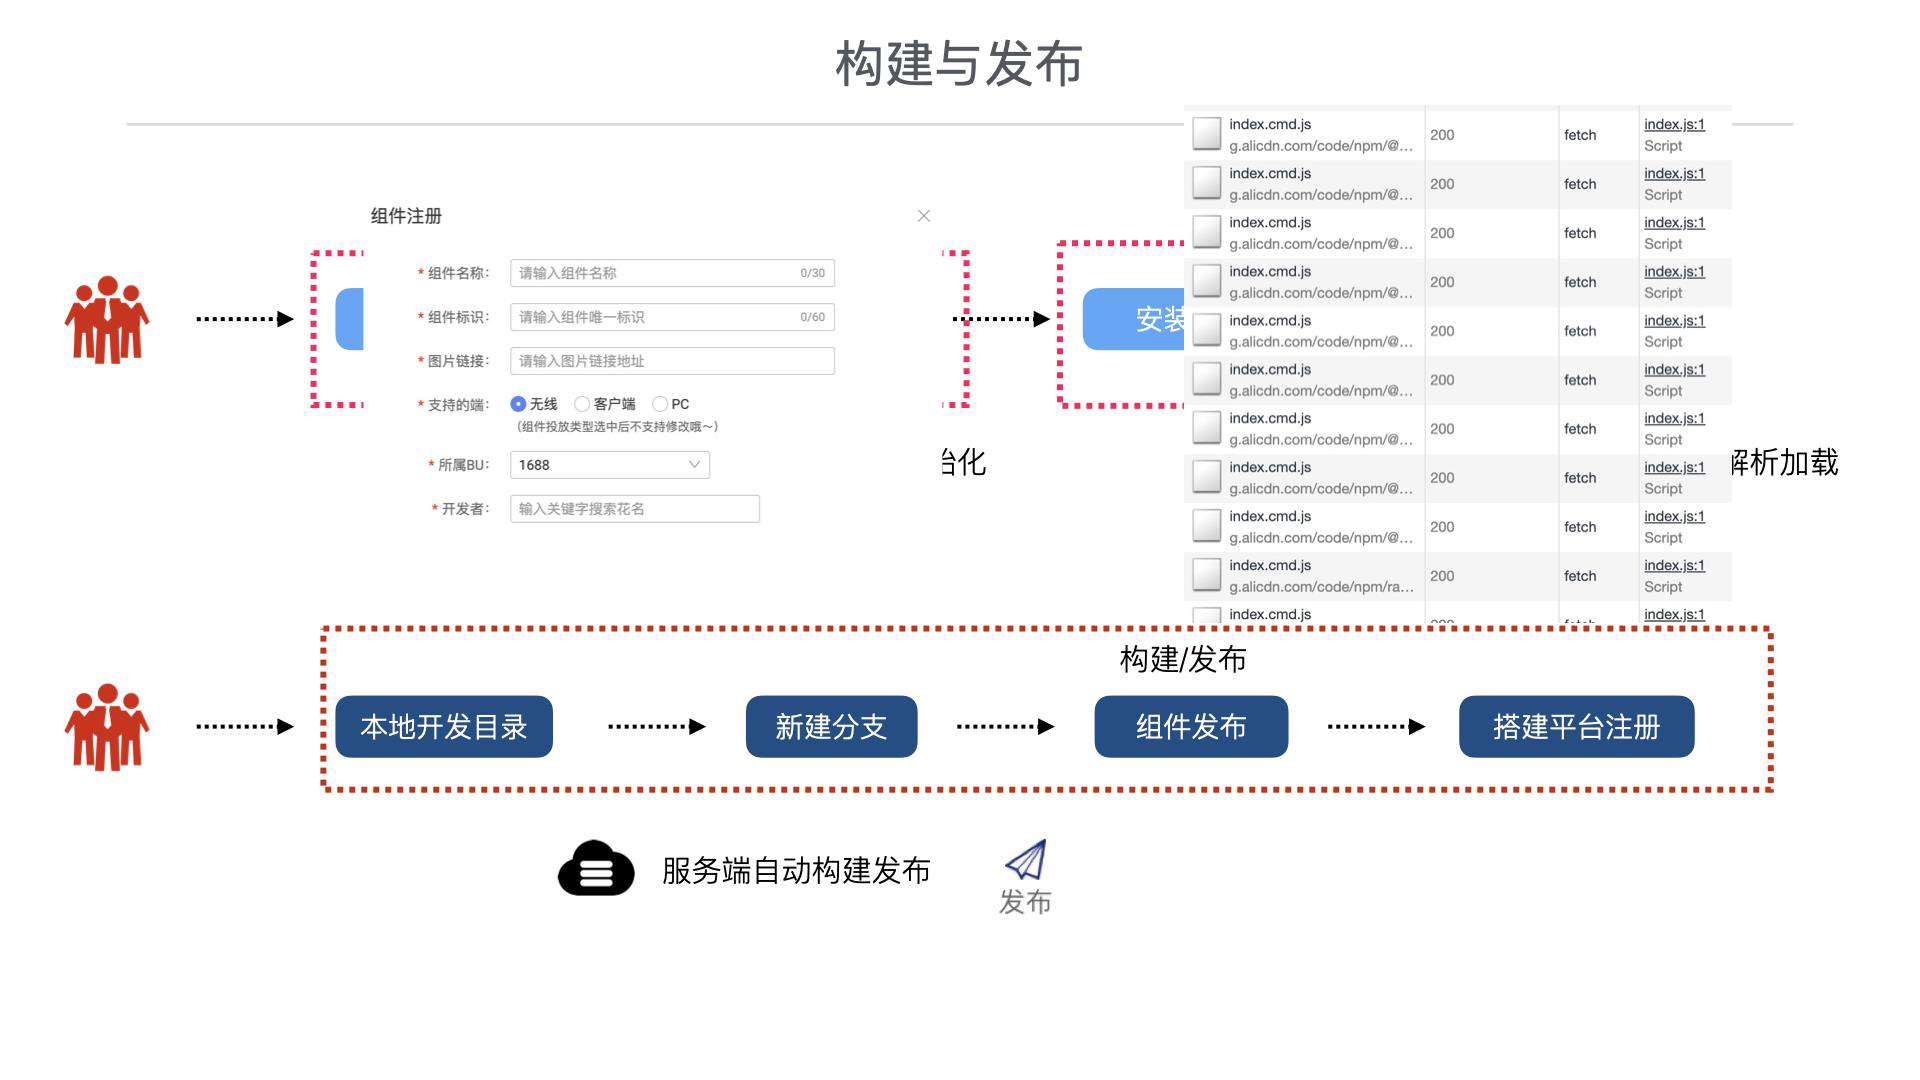Click file icon of the npm/ra... row
Image resolution: width=1920 pixels, height=1080 pixels.
(x=1207, y=575)
